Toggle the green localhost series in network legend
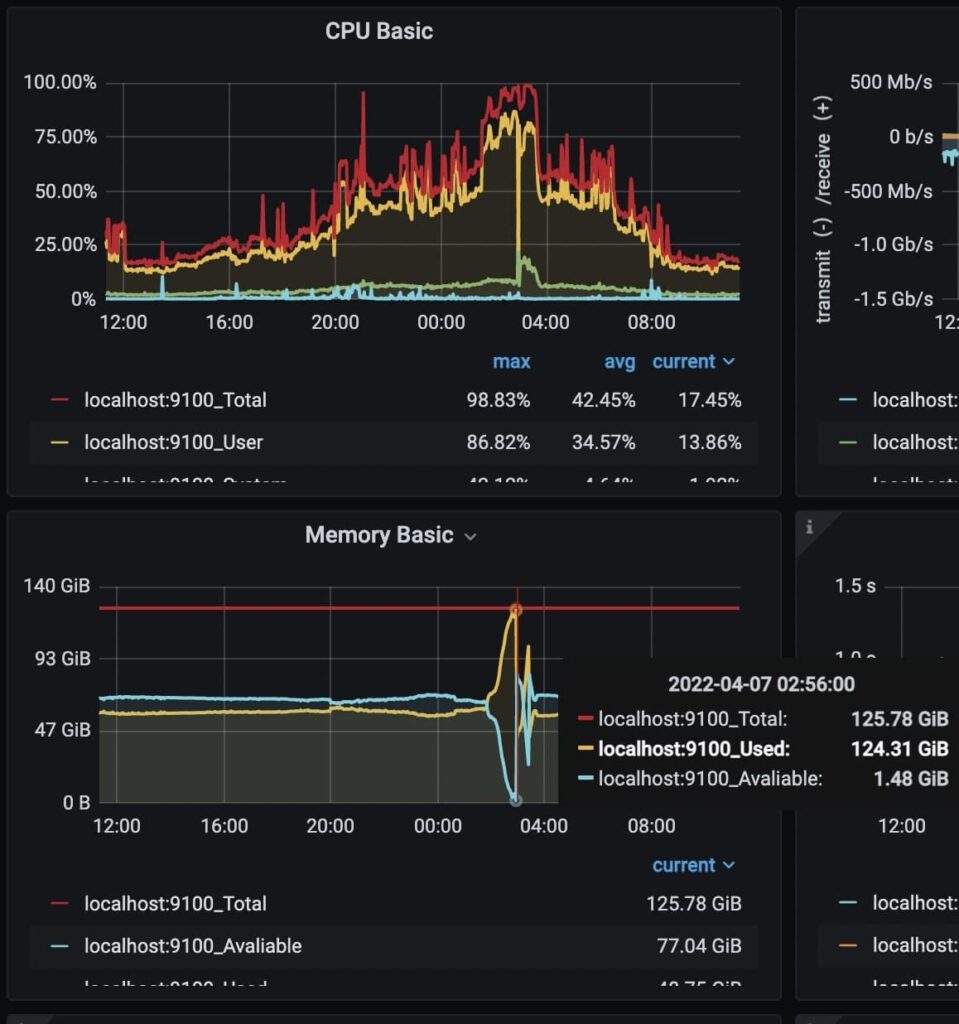The image size is (959, 1024). pyautogui.click(x=915, y=442)
